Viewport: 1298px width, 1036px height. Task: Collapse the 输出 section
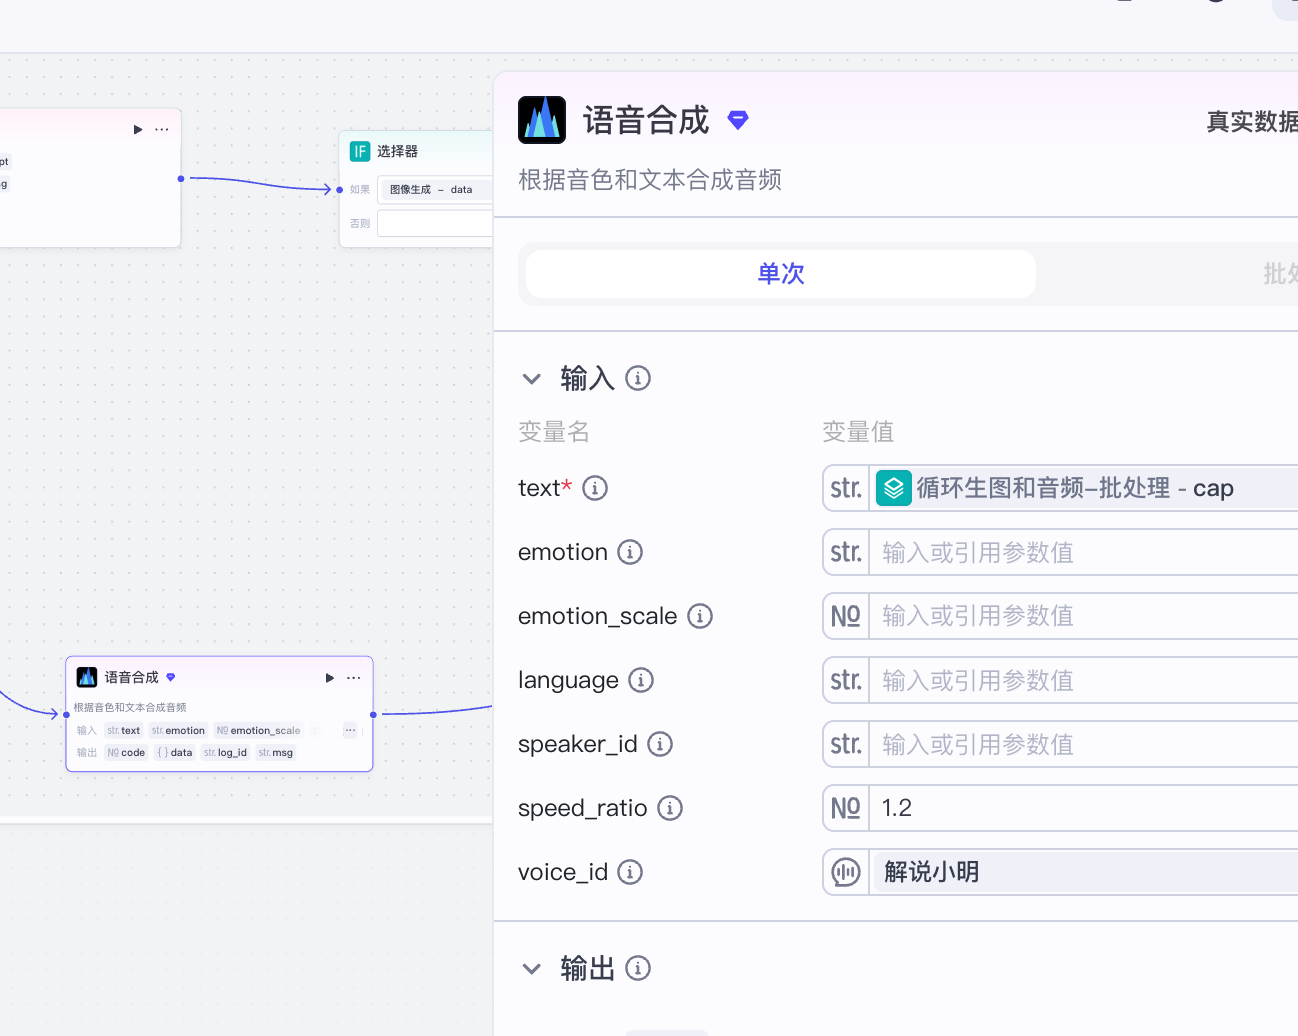tap(532, 969)
